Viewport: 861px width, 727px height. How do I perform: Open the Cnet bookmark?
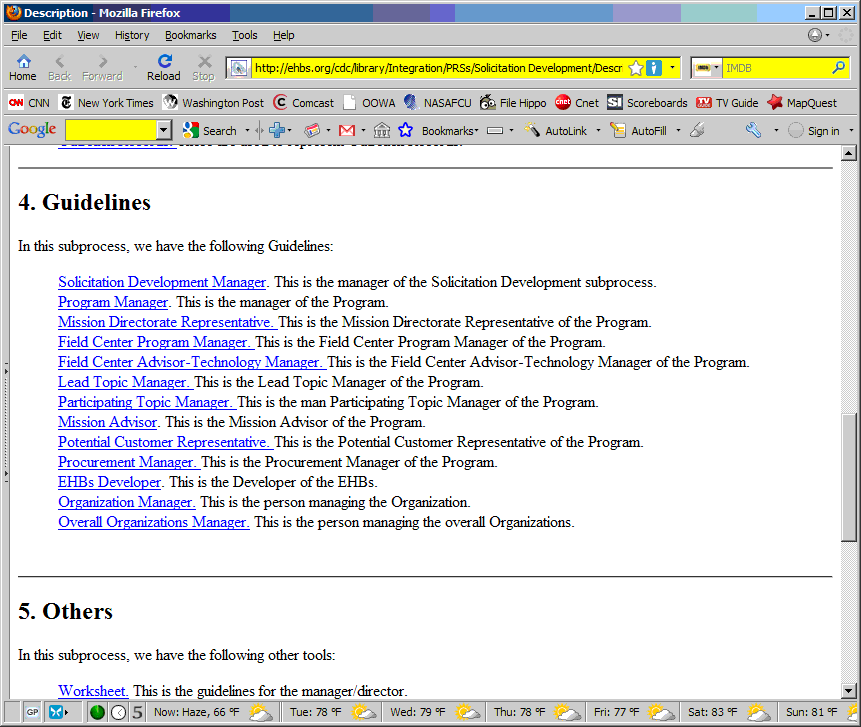pyautogui.click(x=577, y=103)
